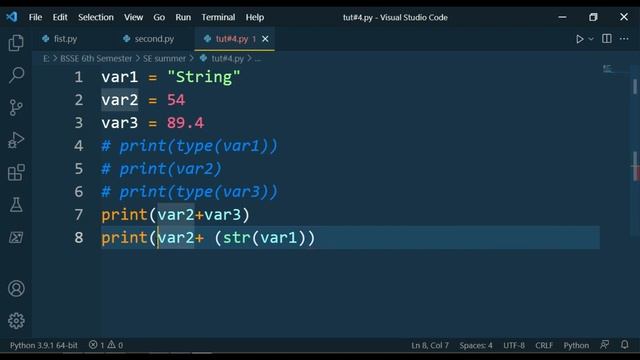Open the Accounts icon
This screenshot has width=640, height=360.
pos(16,289)
